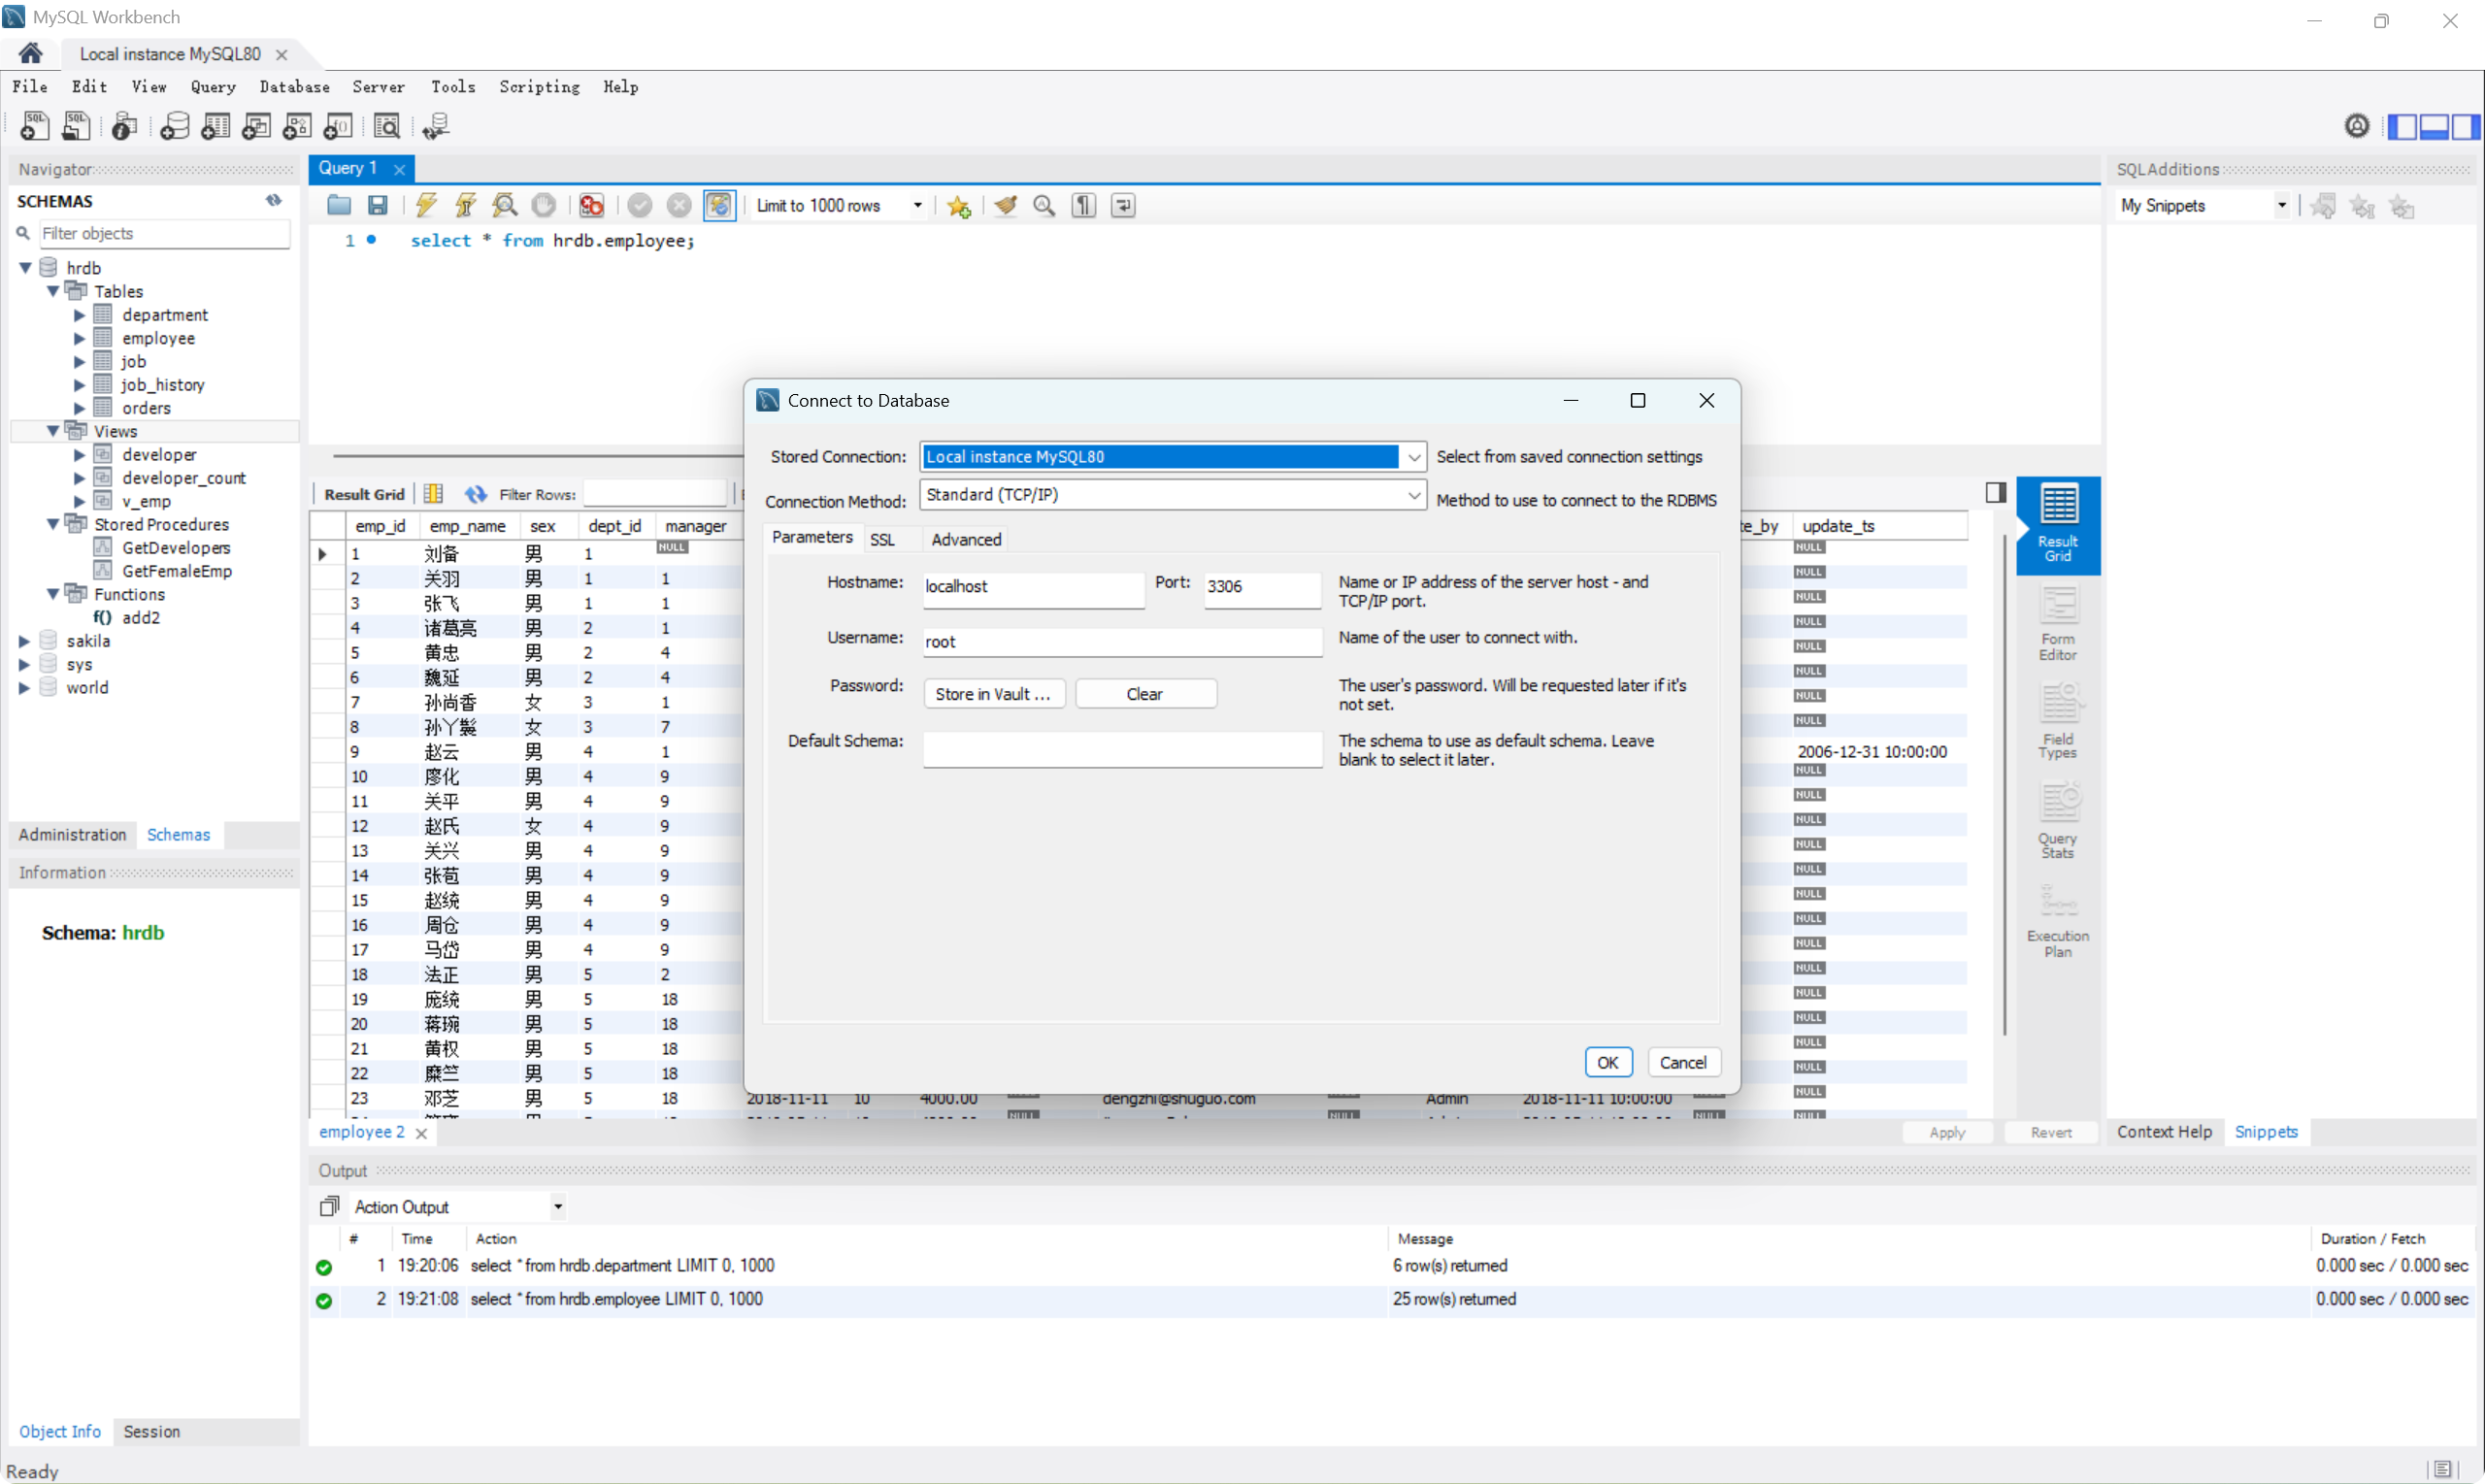Click the reconnect to DBMS toolbar icon
The width and height of the screenshot is (2485, 1484).
435,126
